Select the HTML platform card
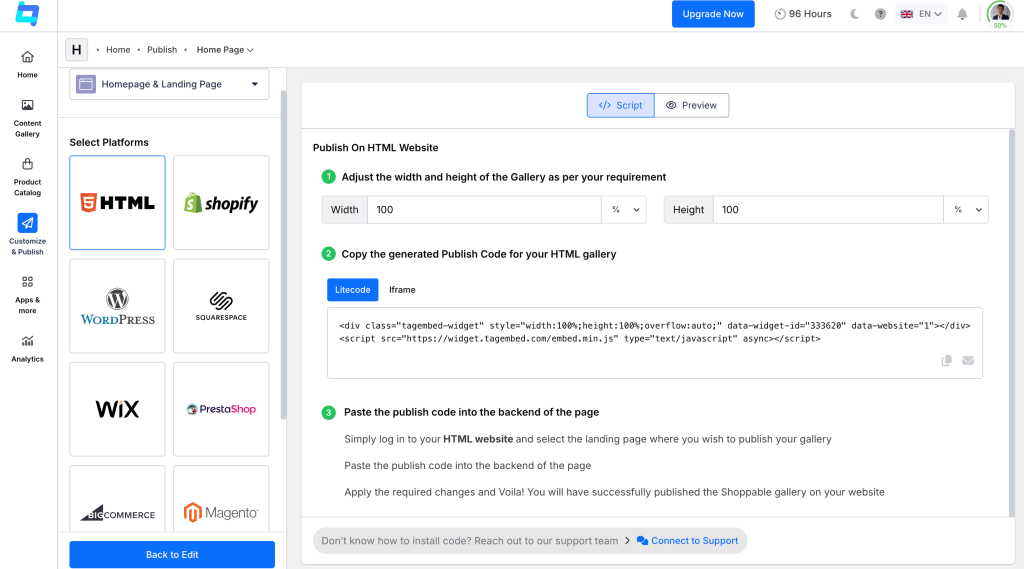 click(118, 203)
